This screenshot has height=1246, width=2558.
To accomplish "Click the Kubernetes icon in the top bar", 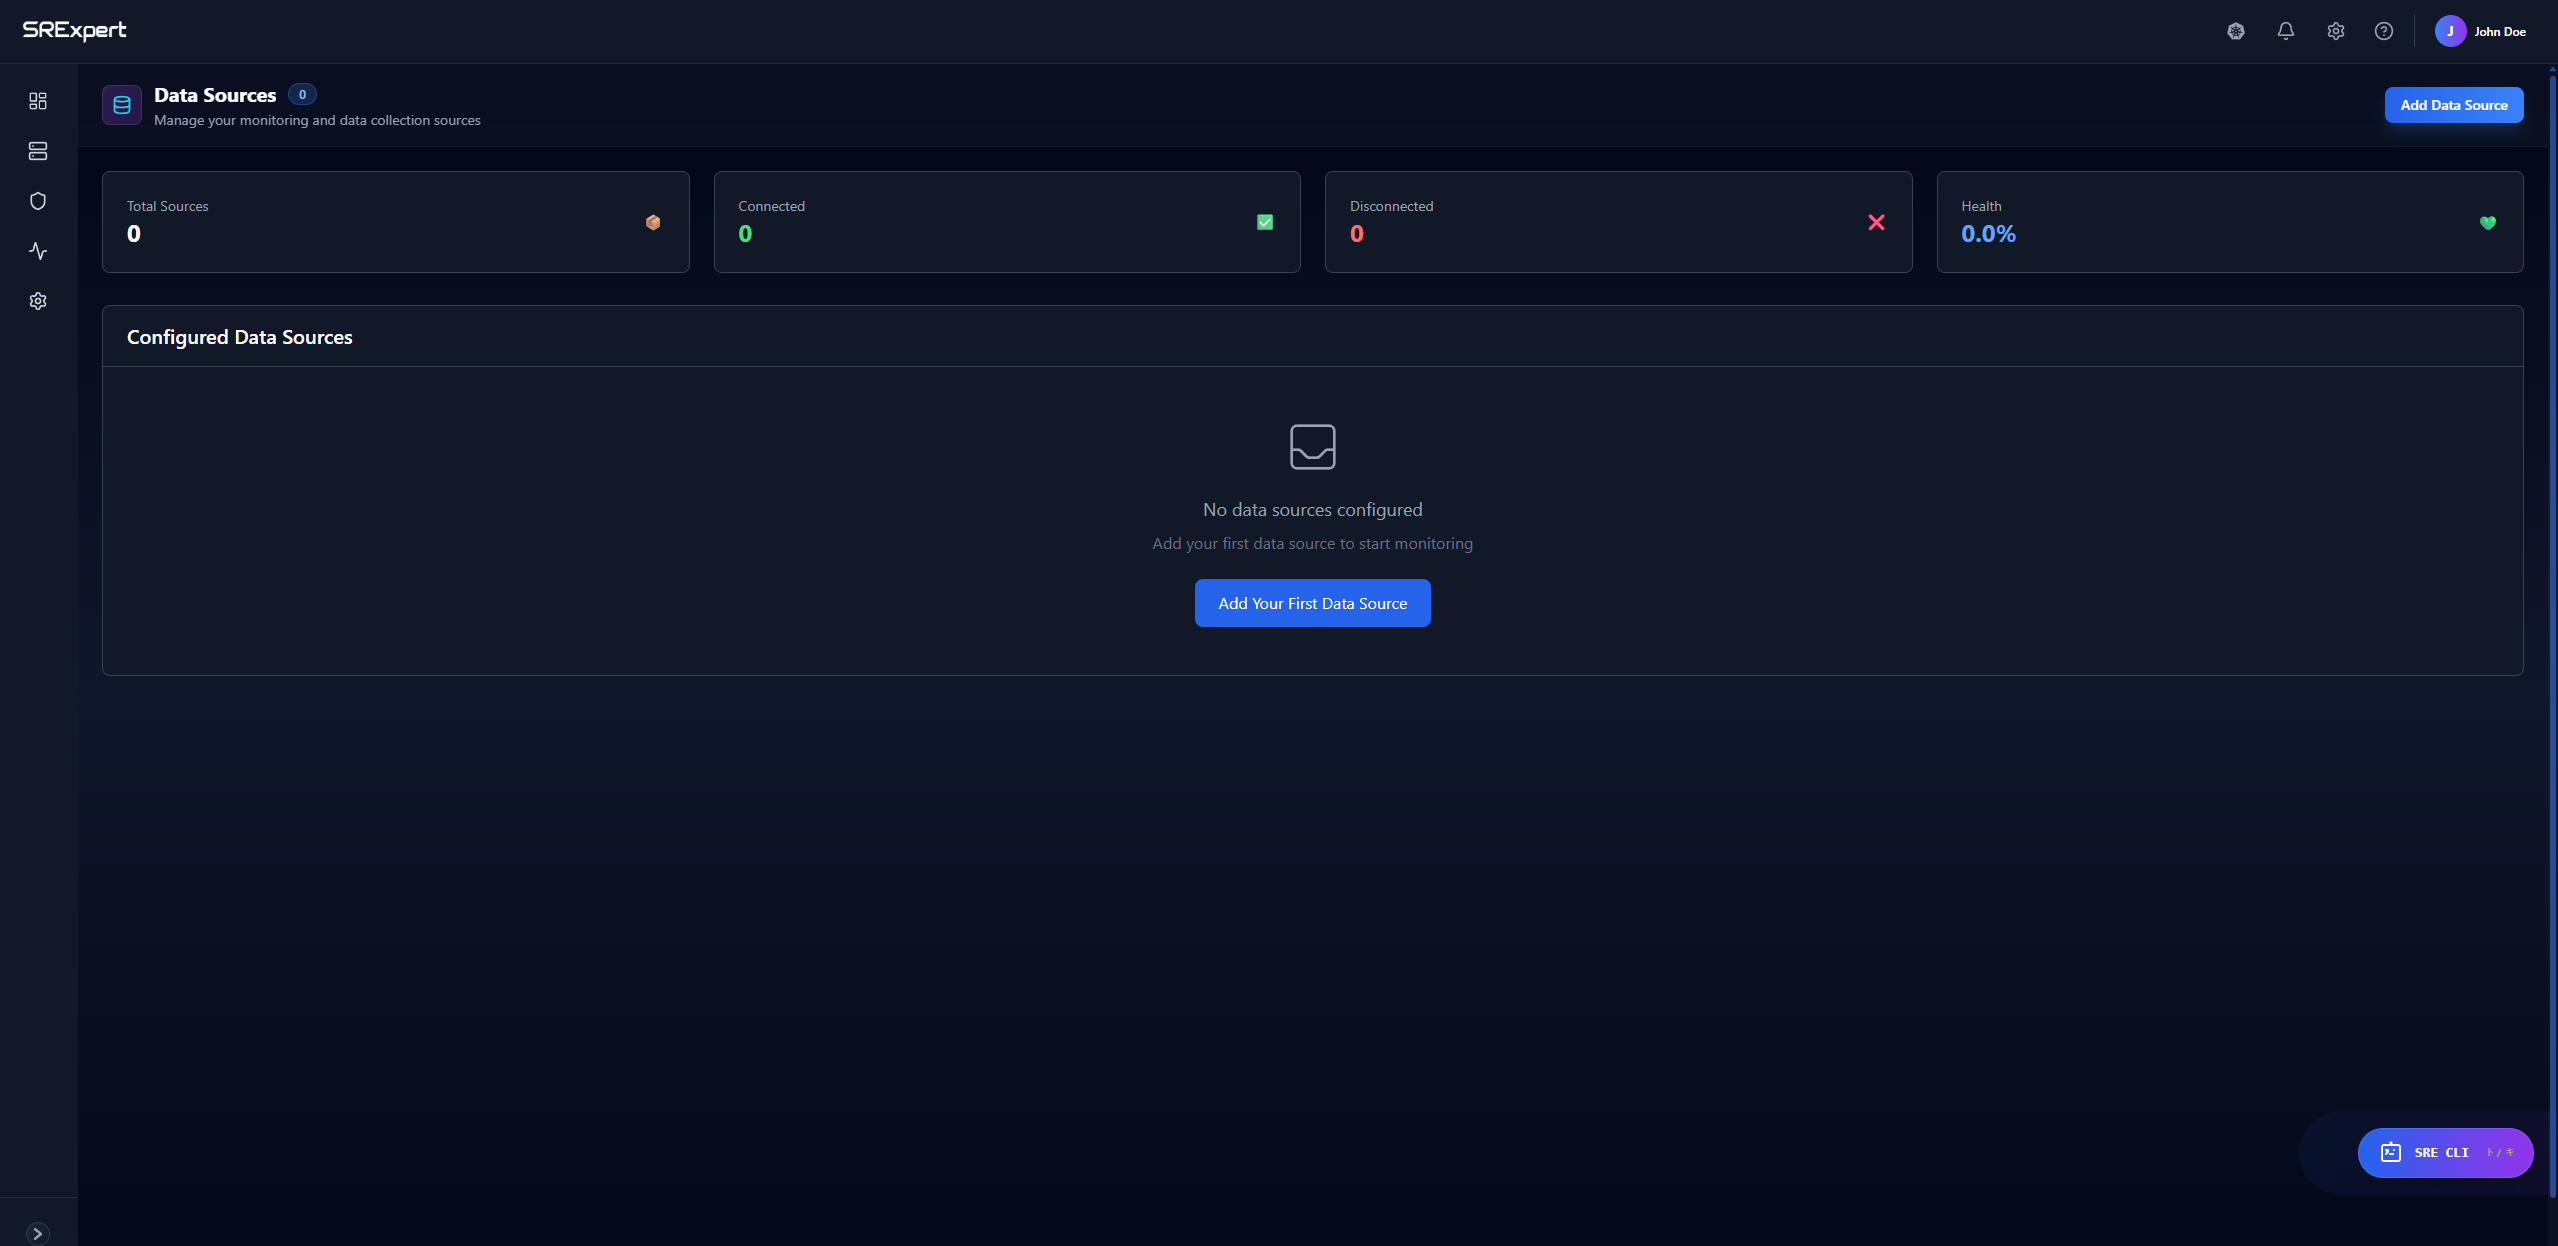I will click(2236, 30).
